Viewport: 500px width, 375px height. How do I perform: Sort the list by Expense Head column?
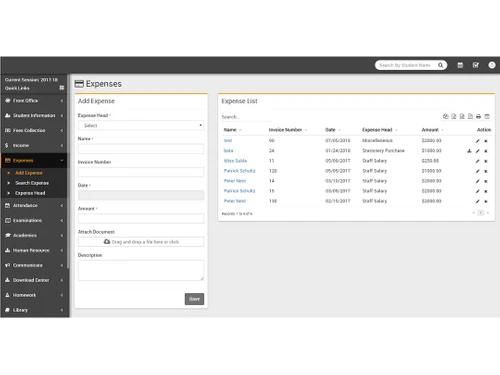tap(380, 130)
